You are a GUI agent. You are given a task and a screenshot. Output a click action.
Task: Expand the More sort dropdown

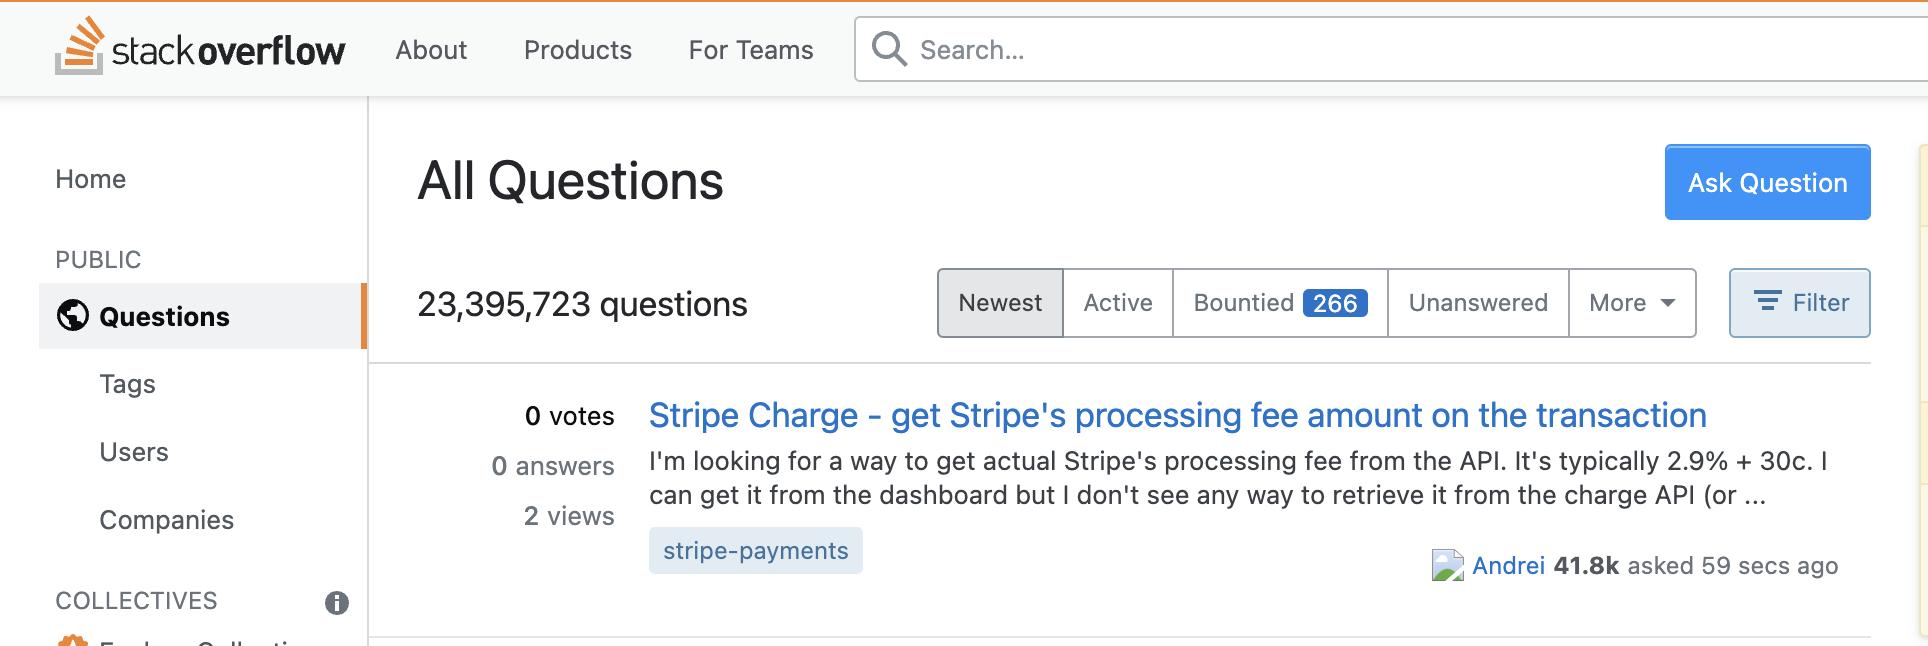pos(1631,303)
